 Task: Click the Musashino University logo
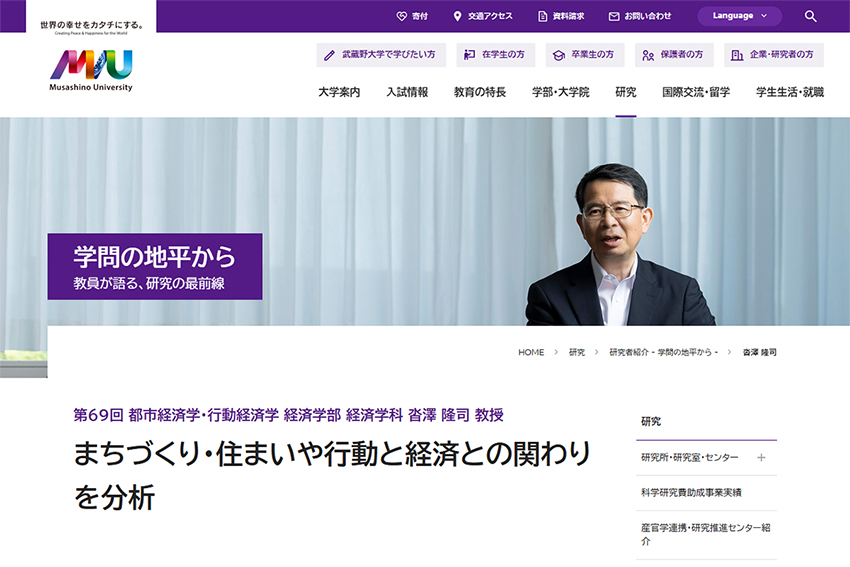[x=91, y=70]
